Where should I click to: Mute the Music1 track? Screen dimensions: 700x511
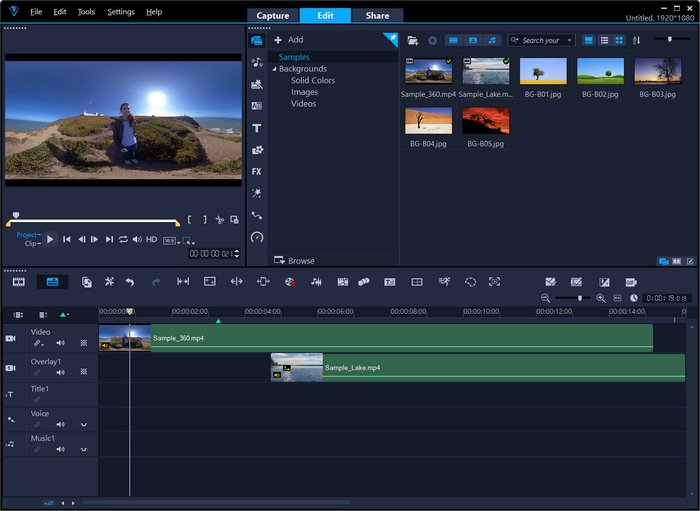pos(60,450)
